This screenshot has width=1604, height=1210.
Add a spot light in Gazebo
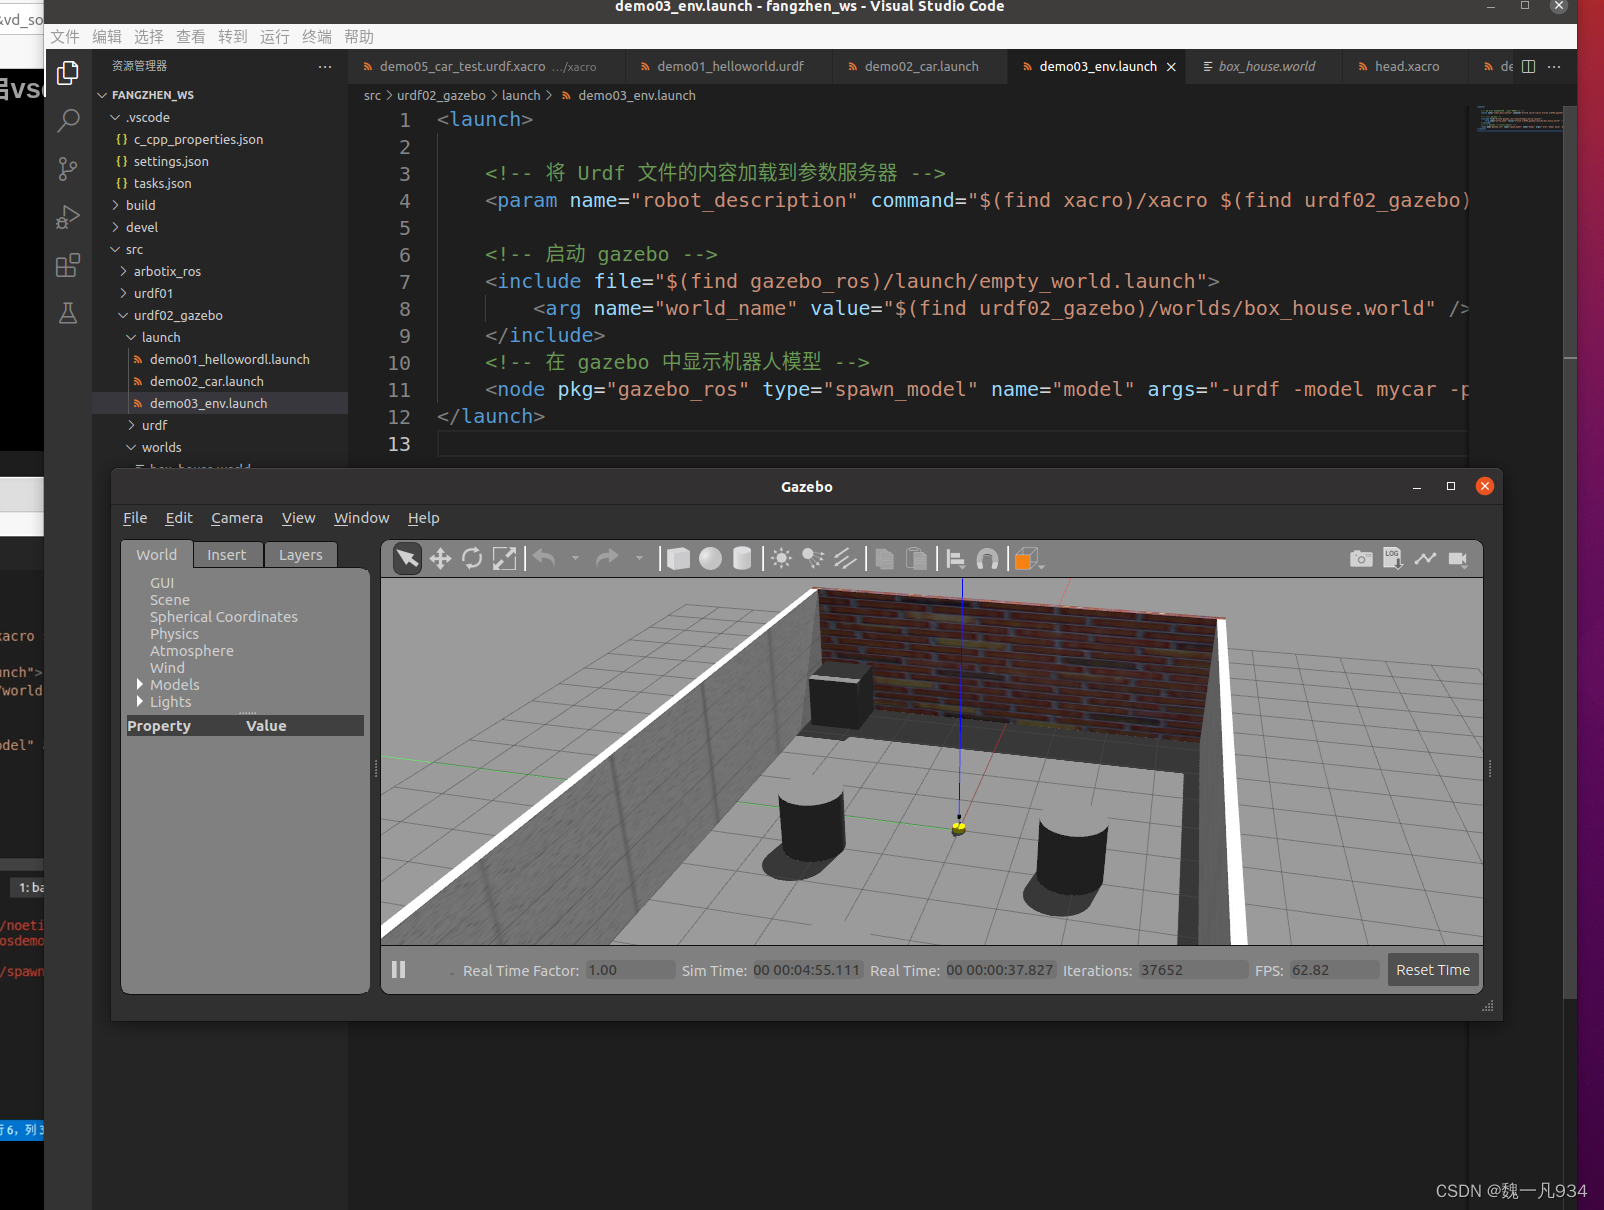tap(813, 558)
